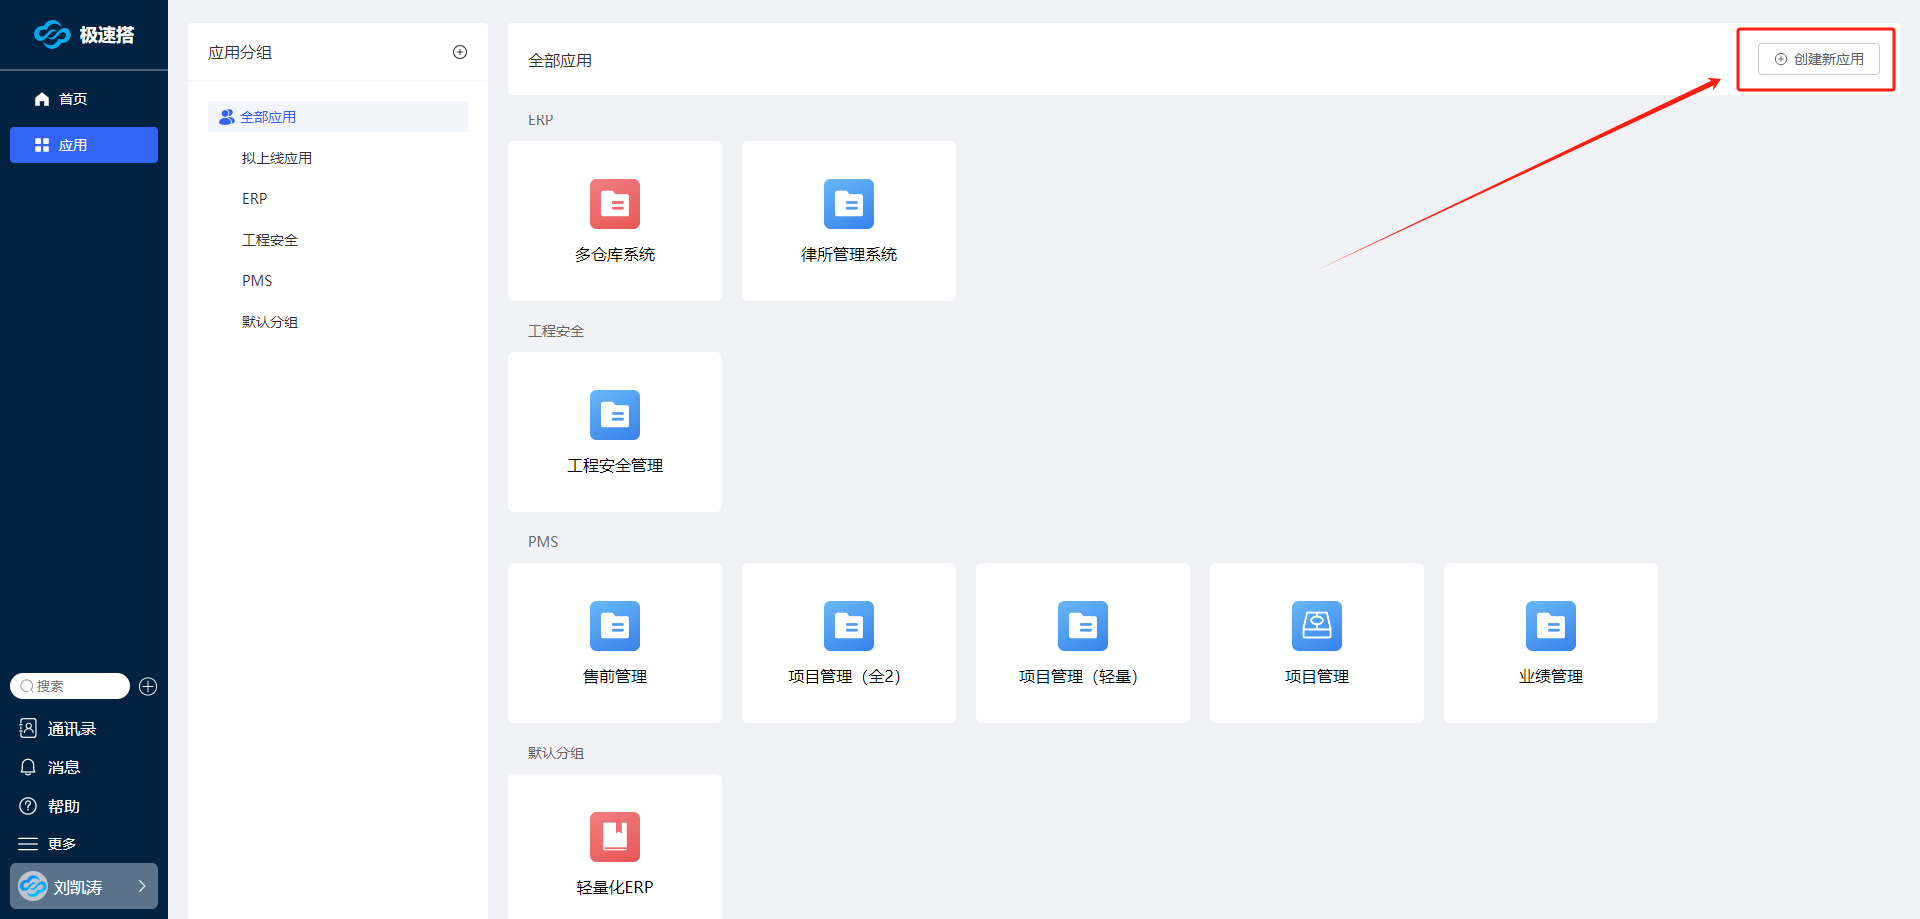Open the 项目管理 inbox-style app icon
The width and height of the screenshot is (1920, 919).
[x=1316, y=626]
